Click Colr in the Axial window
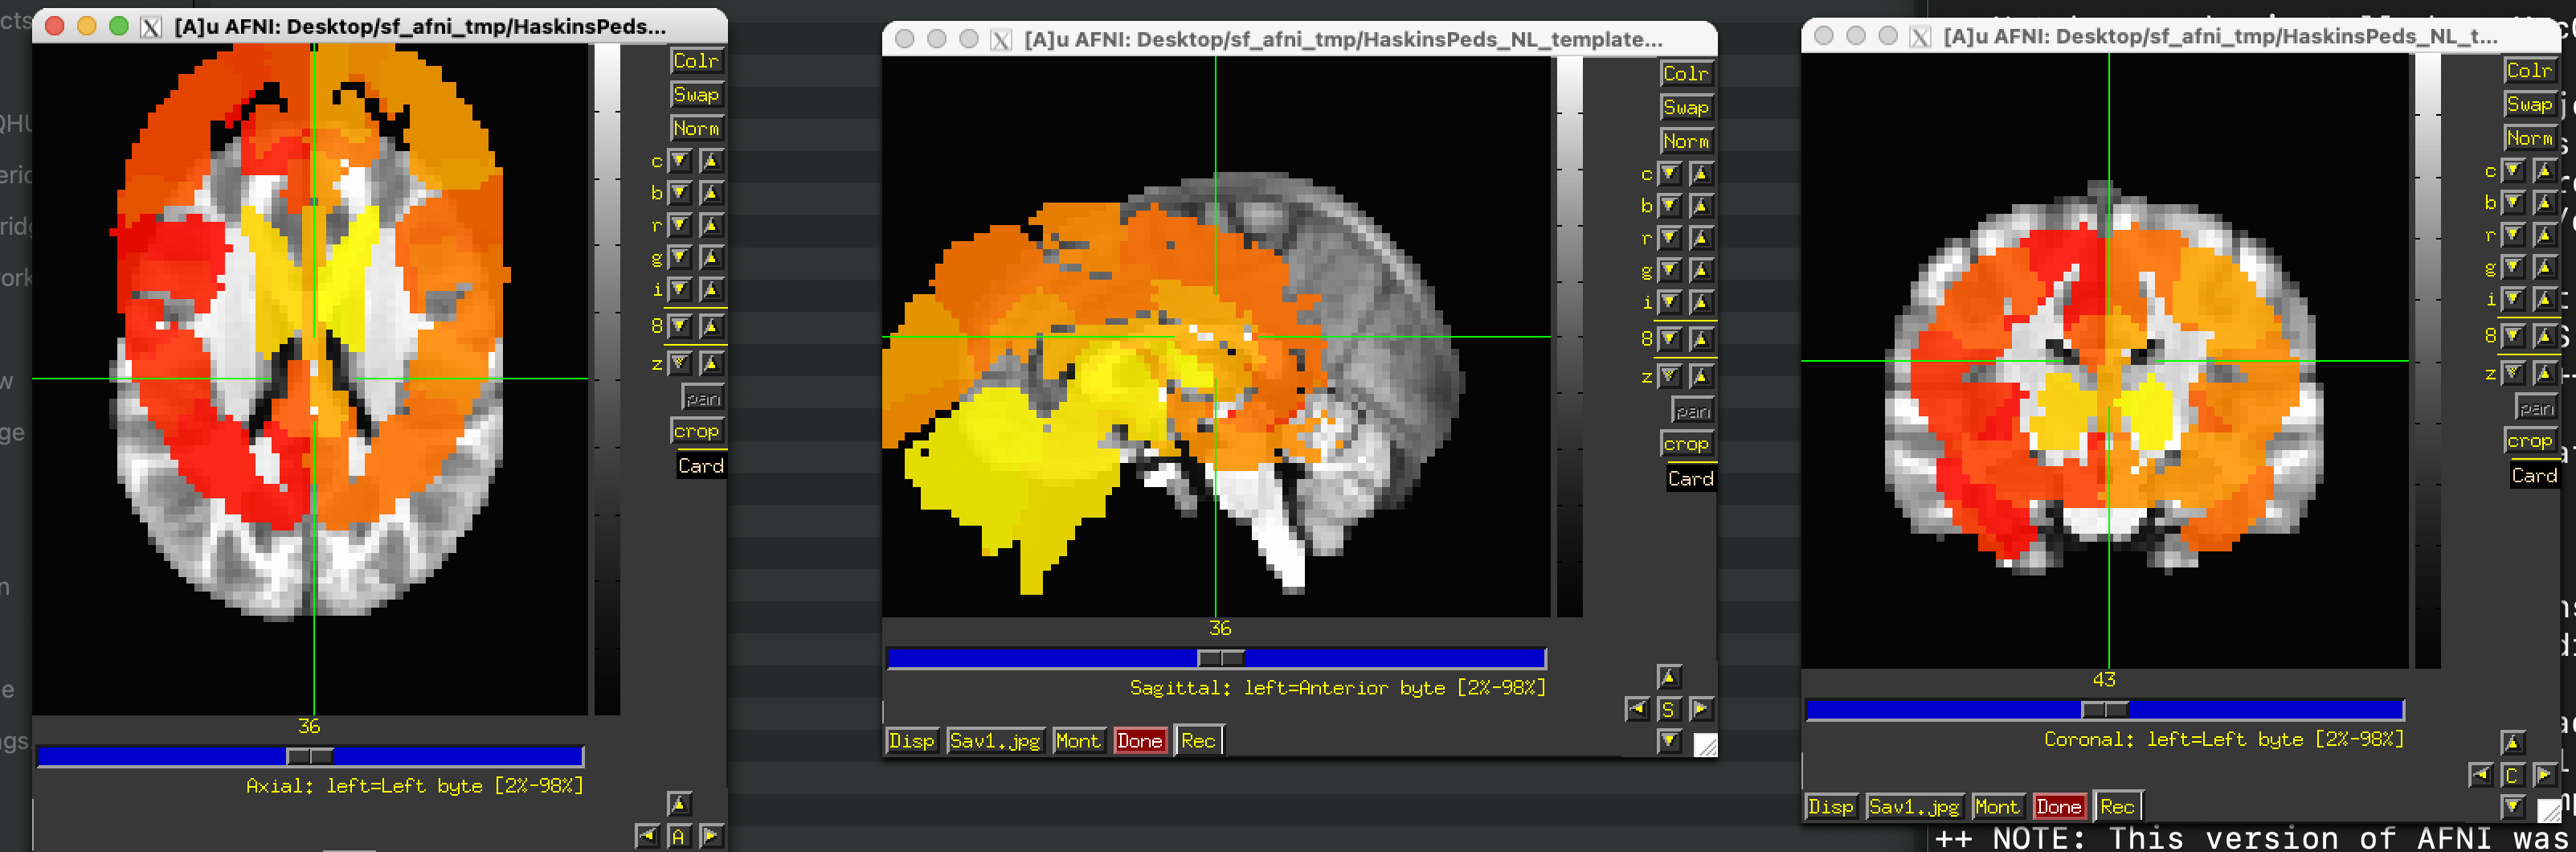The height and width of the screenshot is (852, 2576). [x=696, y=61]
